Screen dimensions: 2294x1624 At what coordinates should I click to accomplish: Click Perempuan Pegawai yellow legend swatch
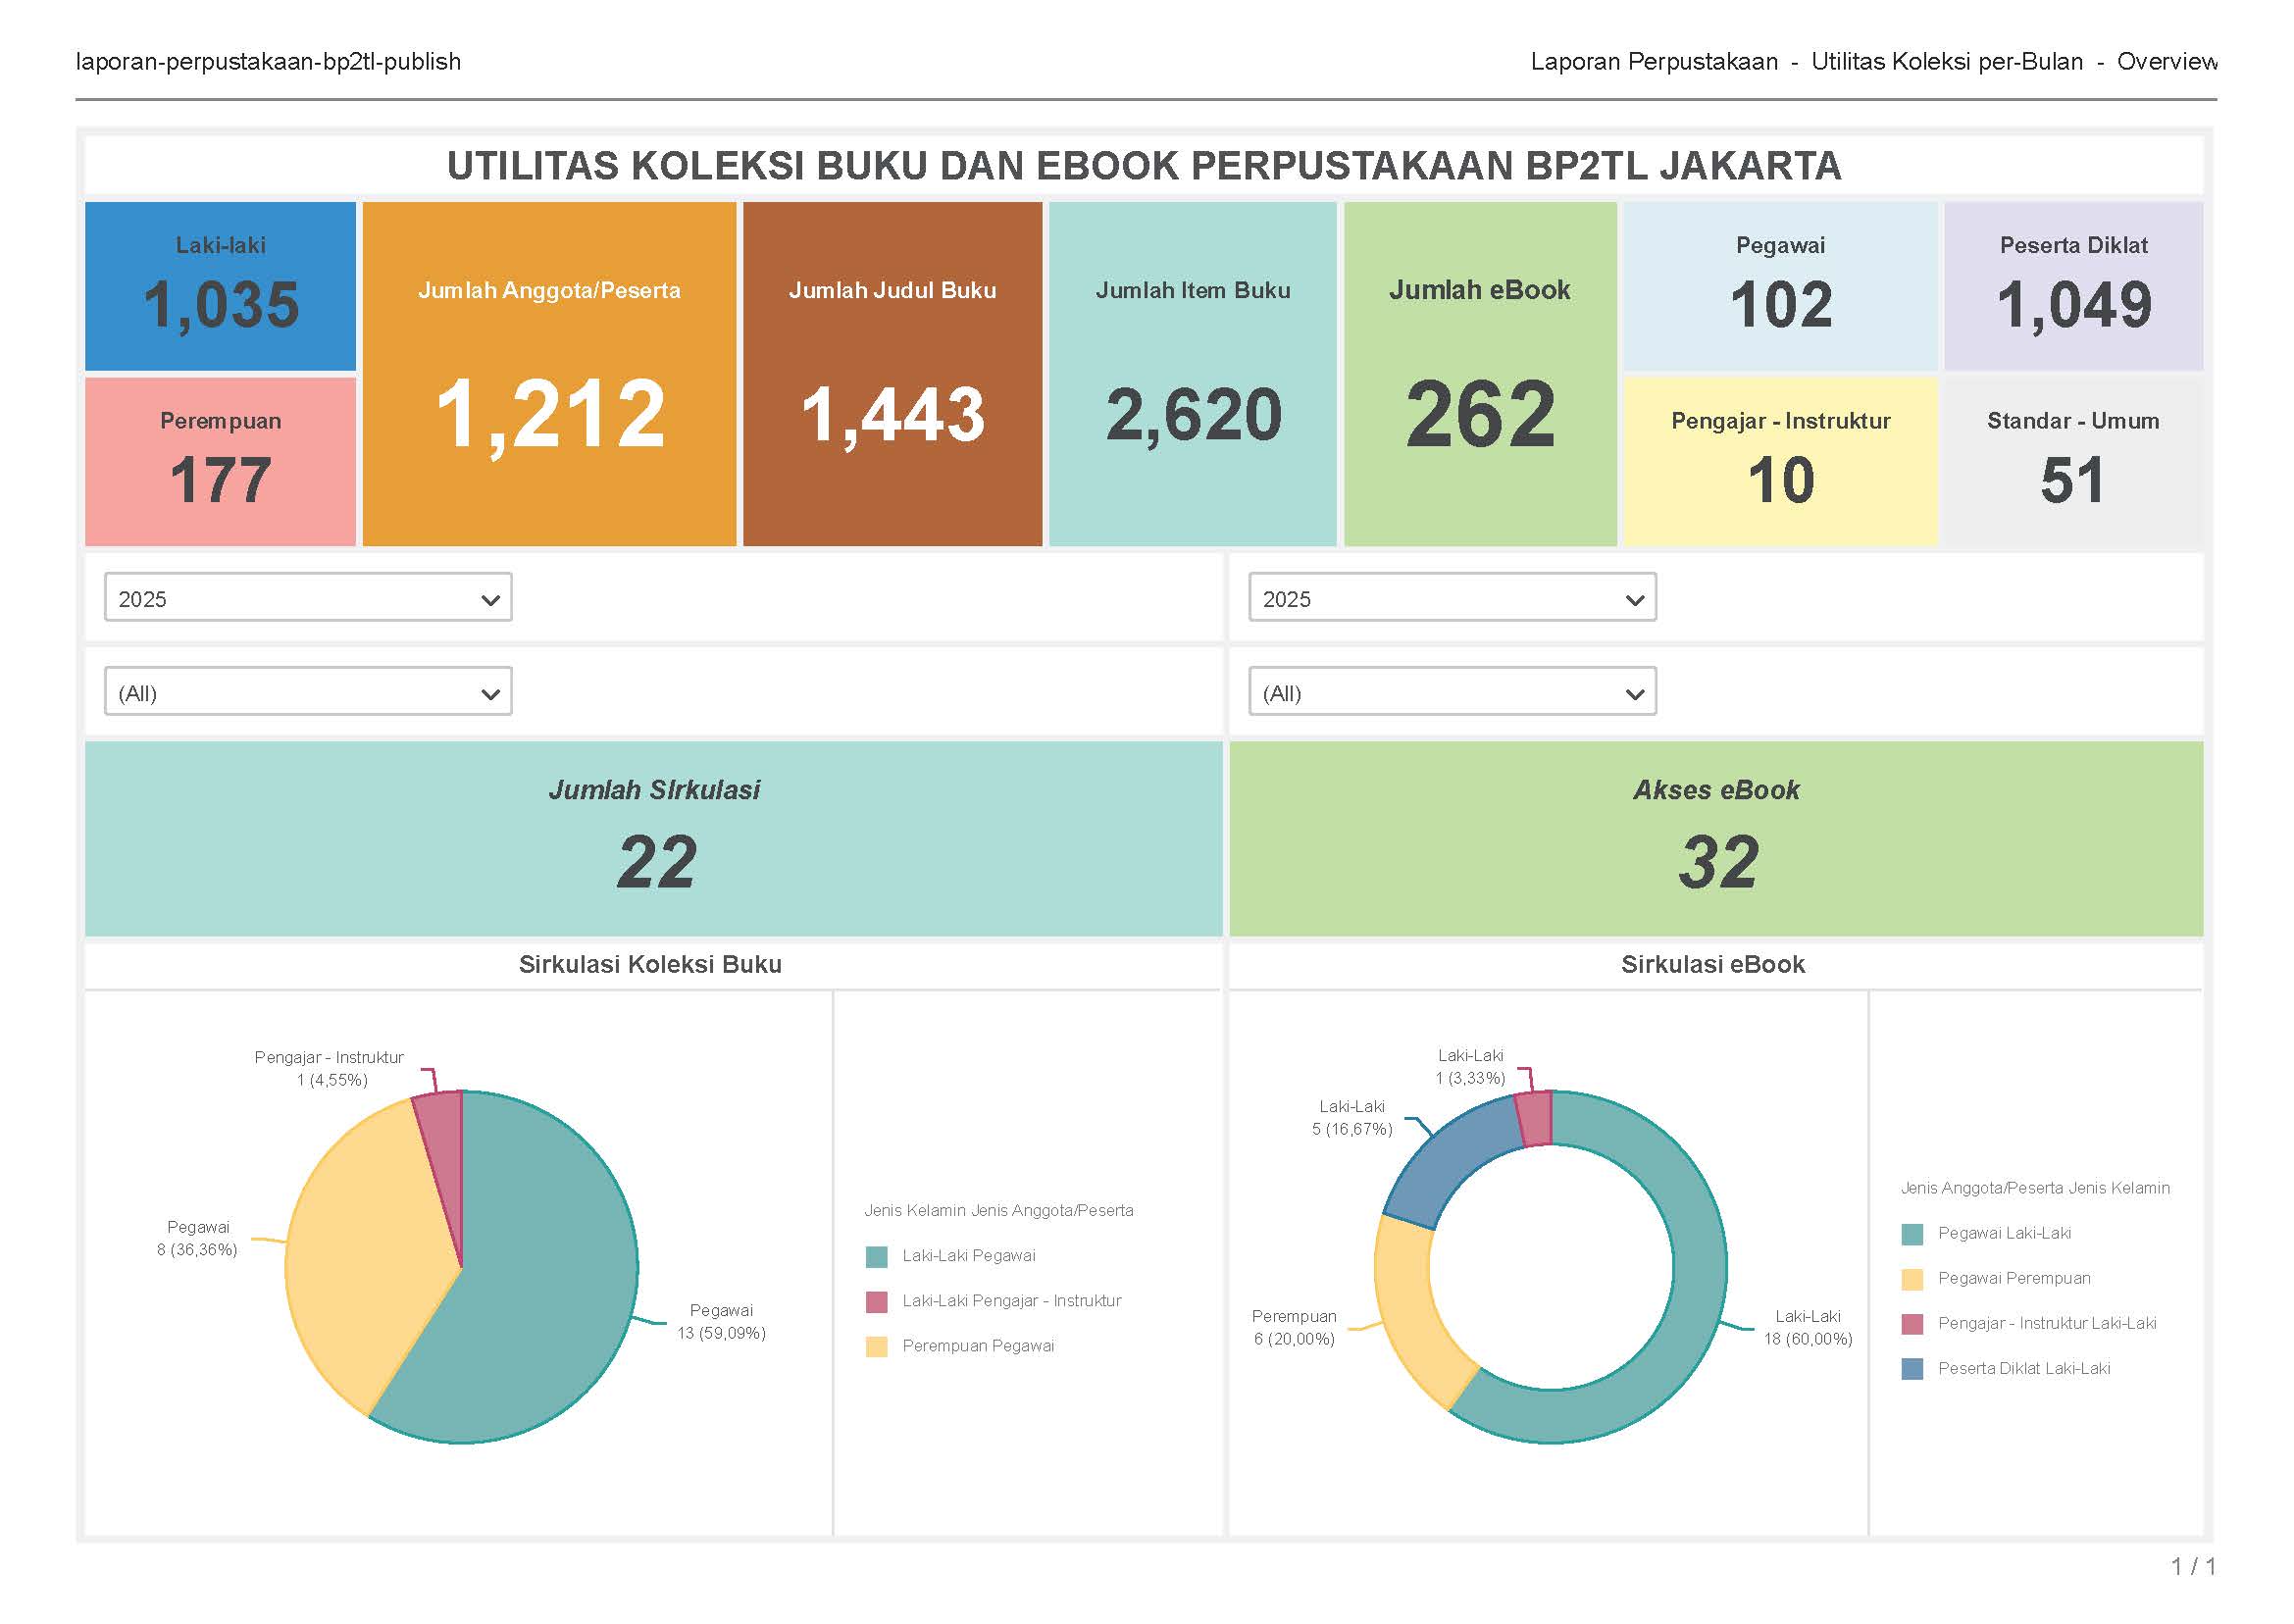[876, 1347]
